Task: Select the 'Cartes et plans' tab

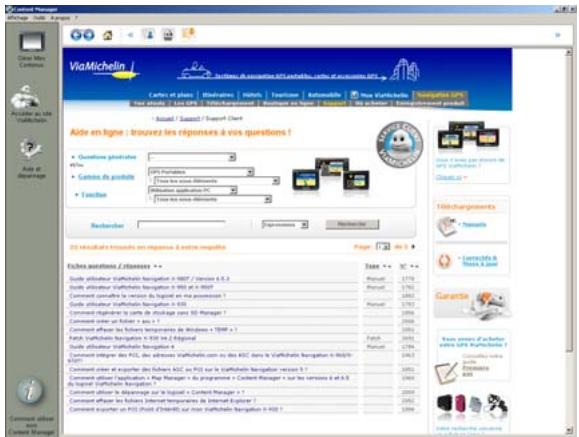Action: click(171, 95)
